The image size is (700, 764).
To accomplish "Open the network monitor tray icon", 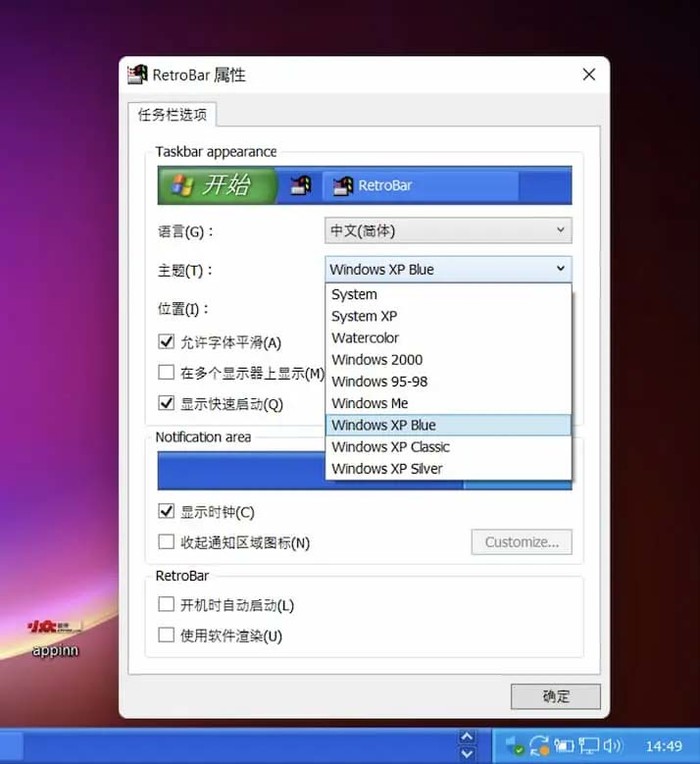I will (588, 745).
